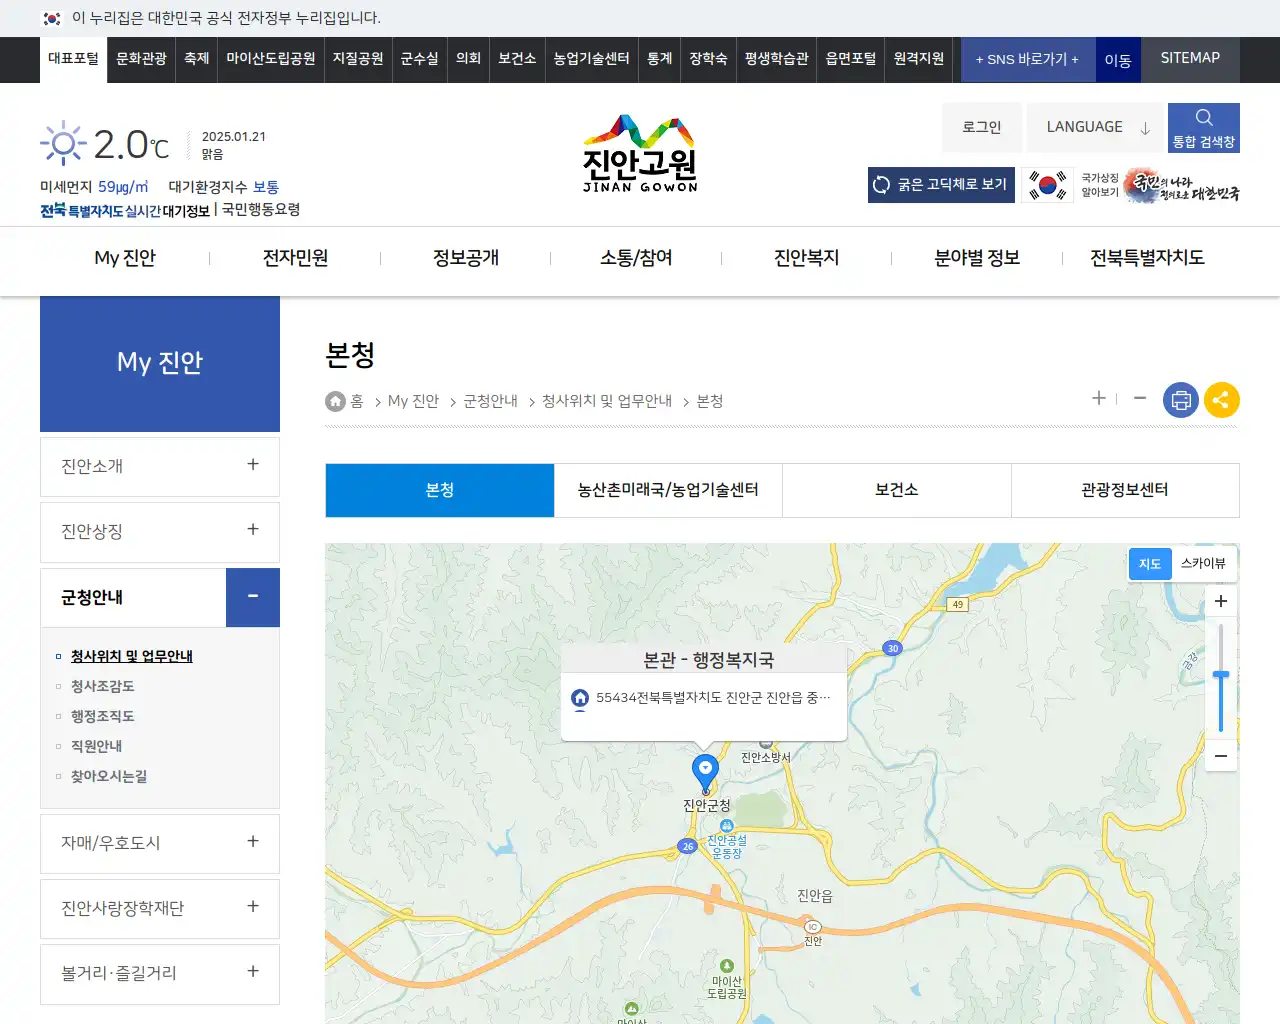Open 통합 검색창 via the magnifier icon
The image size is (1280, 1024).
[1203, 120]
